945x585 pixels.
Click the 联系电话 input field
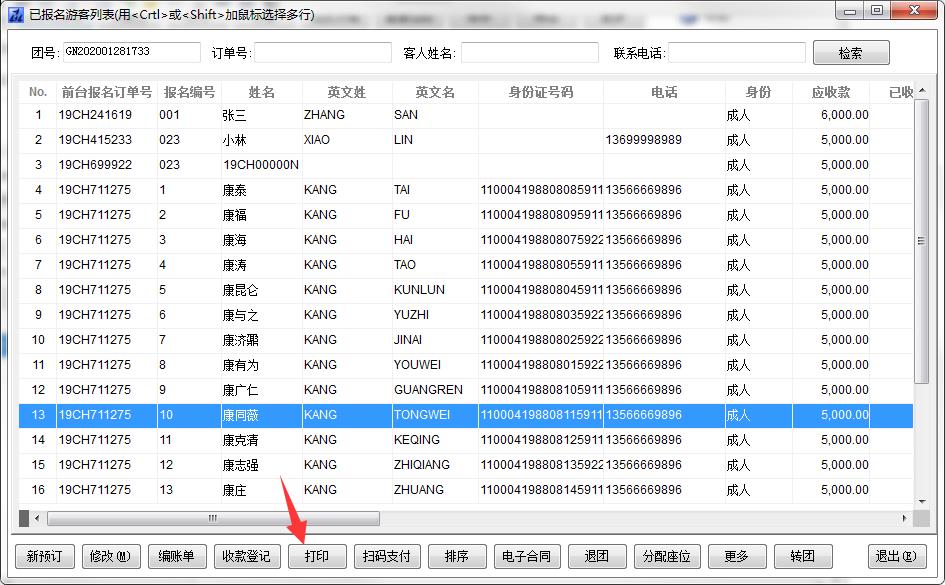pyautogui.click(x=736, y=53)
